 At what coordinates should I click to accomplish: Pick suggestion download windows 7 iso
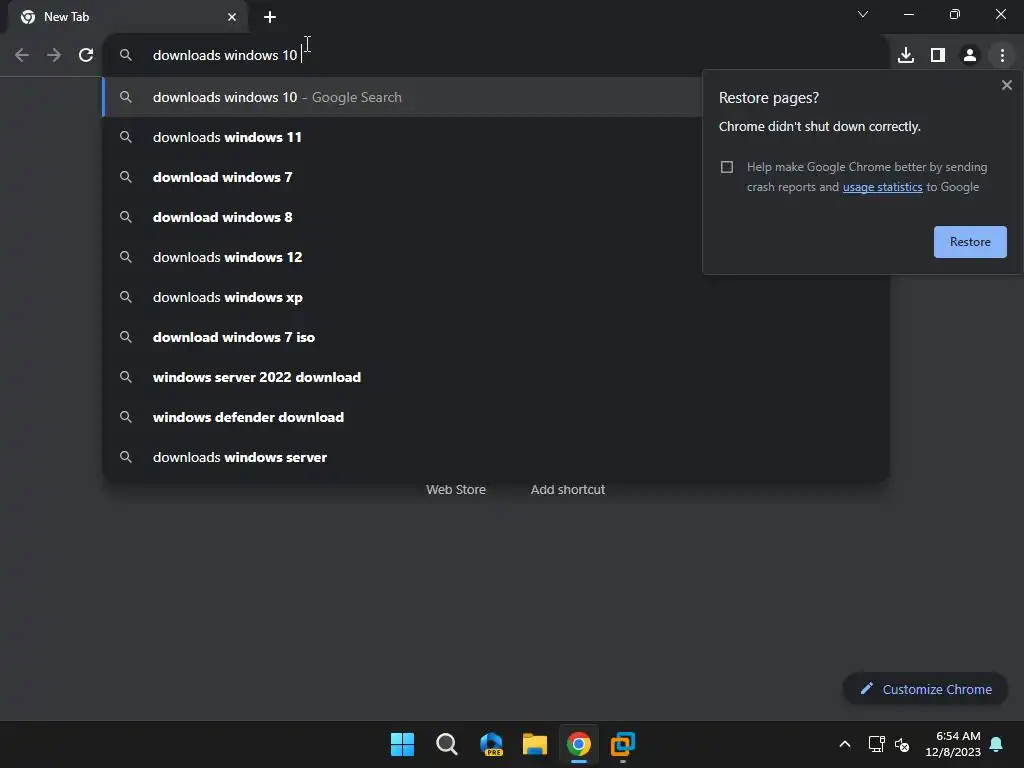496,337
